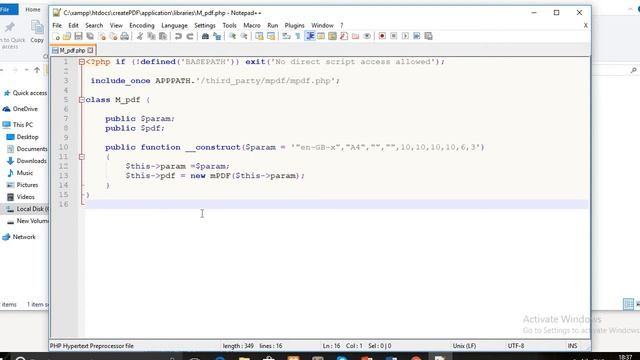Click the UTF-8 encoding status entry
This screenshot has width=640, height=360.
516,346
